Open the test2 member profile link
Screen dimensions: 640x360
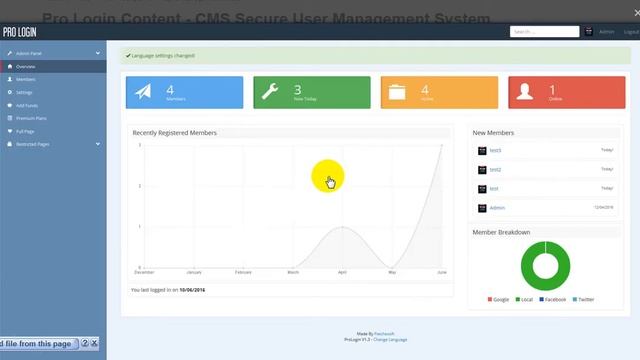pos(495,170)
